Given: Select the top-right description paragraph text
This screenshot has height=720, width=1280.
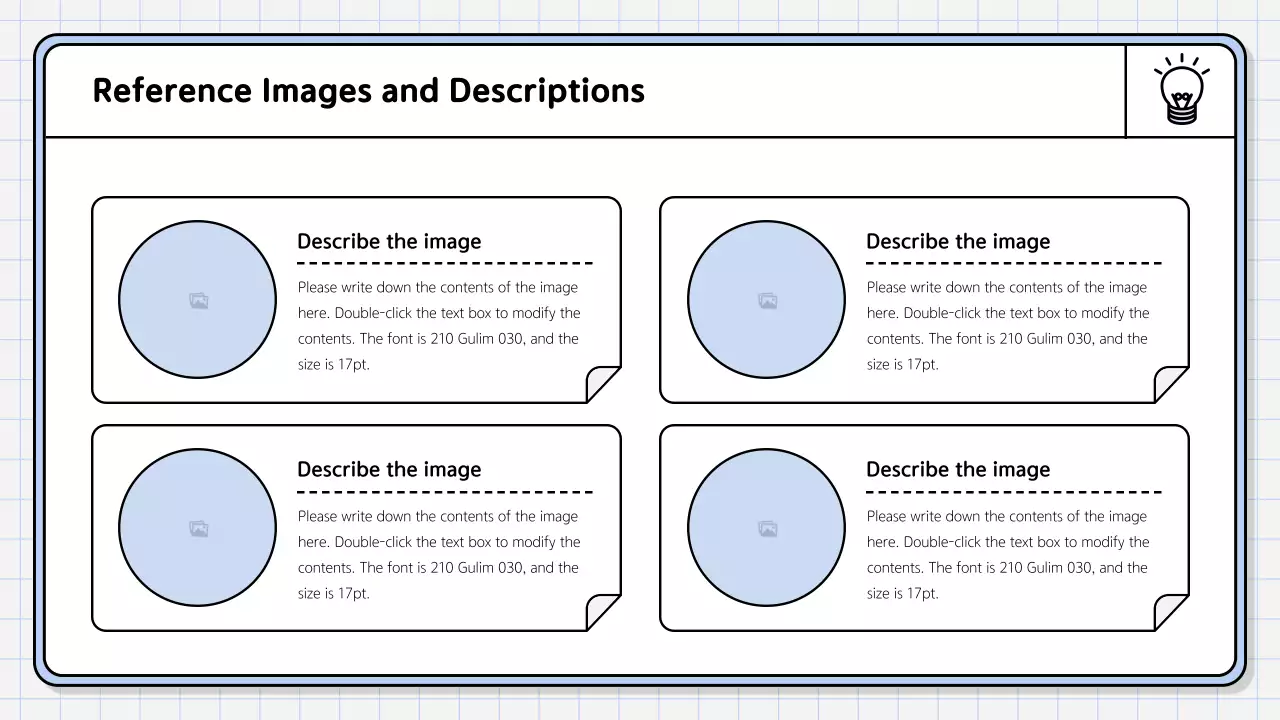Looking at the screenshot, I should (x=1005, y=325).
